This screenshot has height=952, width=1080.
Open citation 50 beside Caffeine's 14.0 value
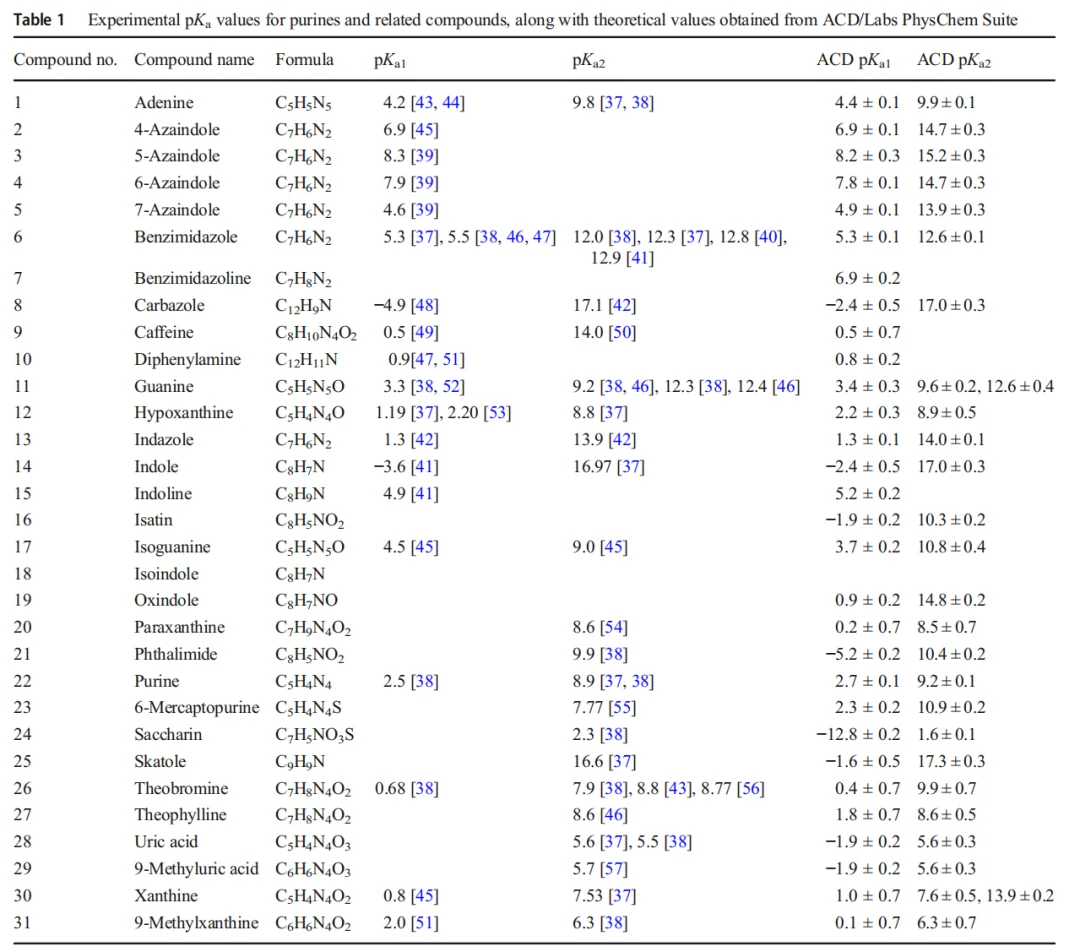coord(622,332)
